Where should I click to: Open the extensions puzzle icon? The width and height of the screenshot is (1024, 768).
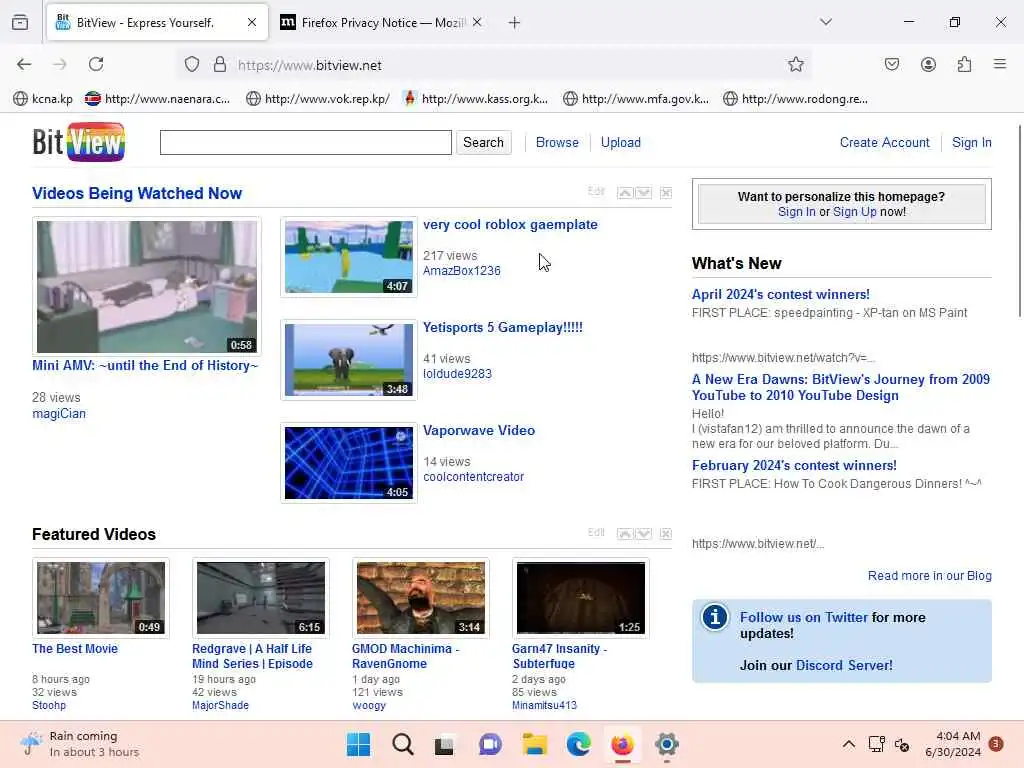964,64
